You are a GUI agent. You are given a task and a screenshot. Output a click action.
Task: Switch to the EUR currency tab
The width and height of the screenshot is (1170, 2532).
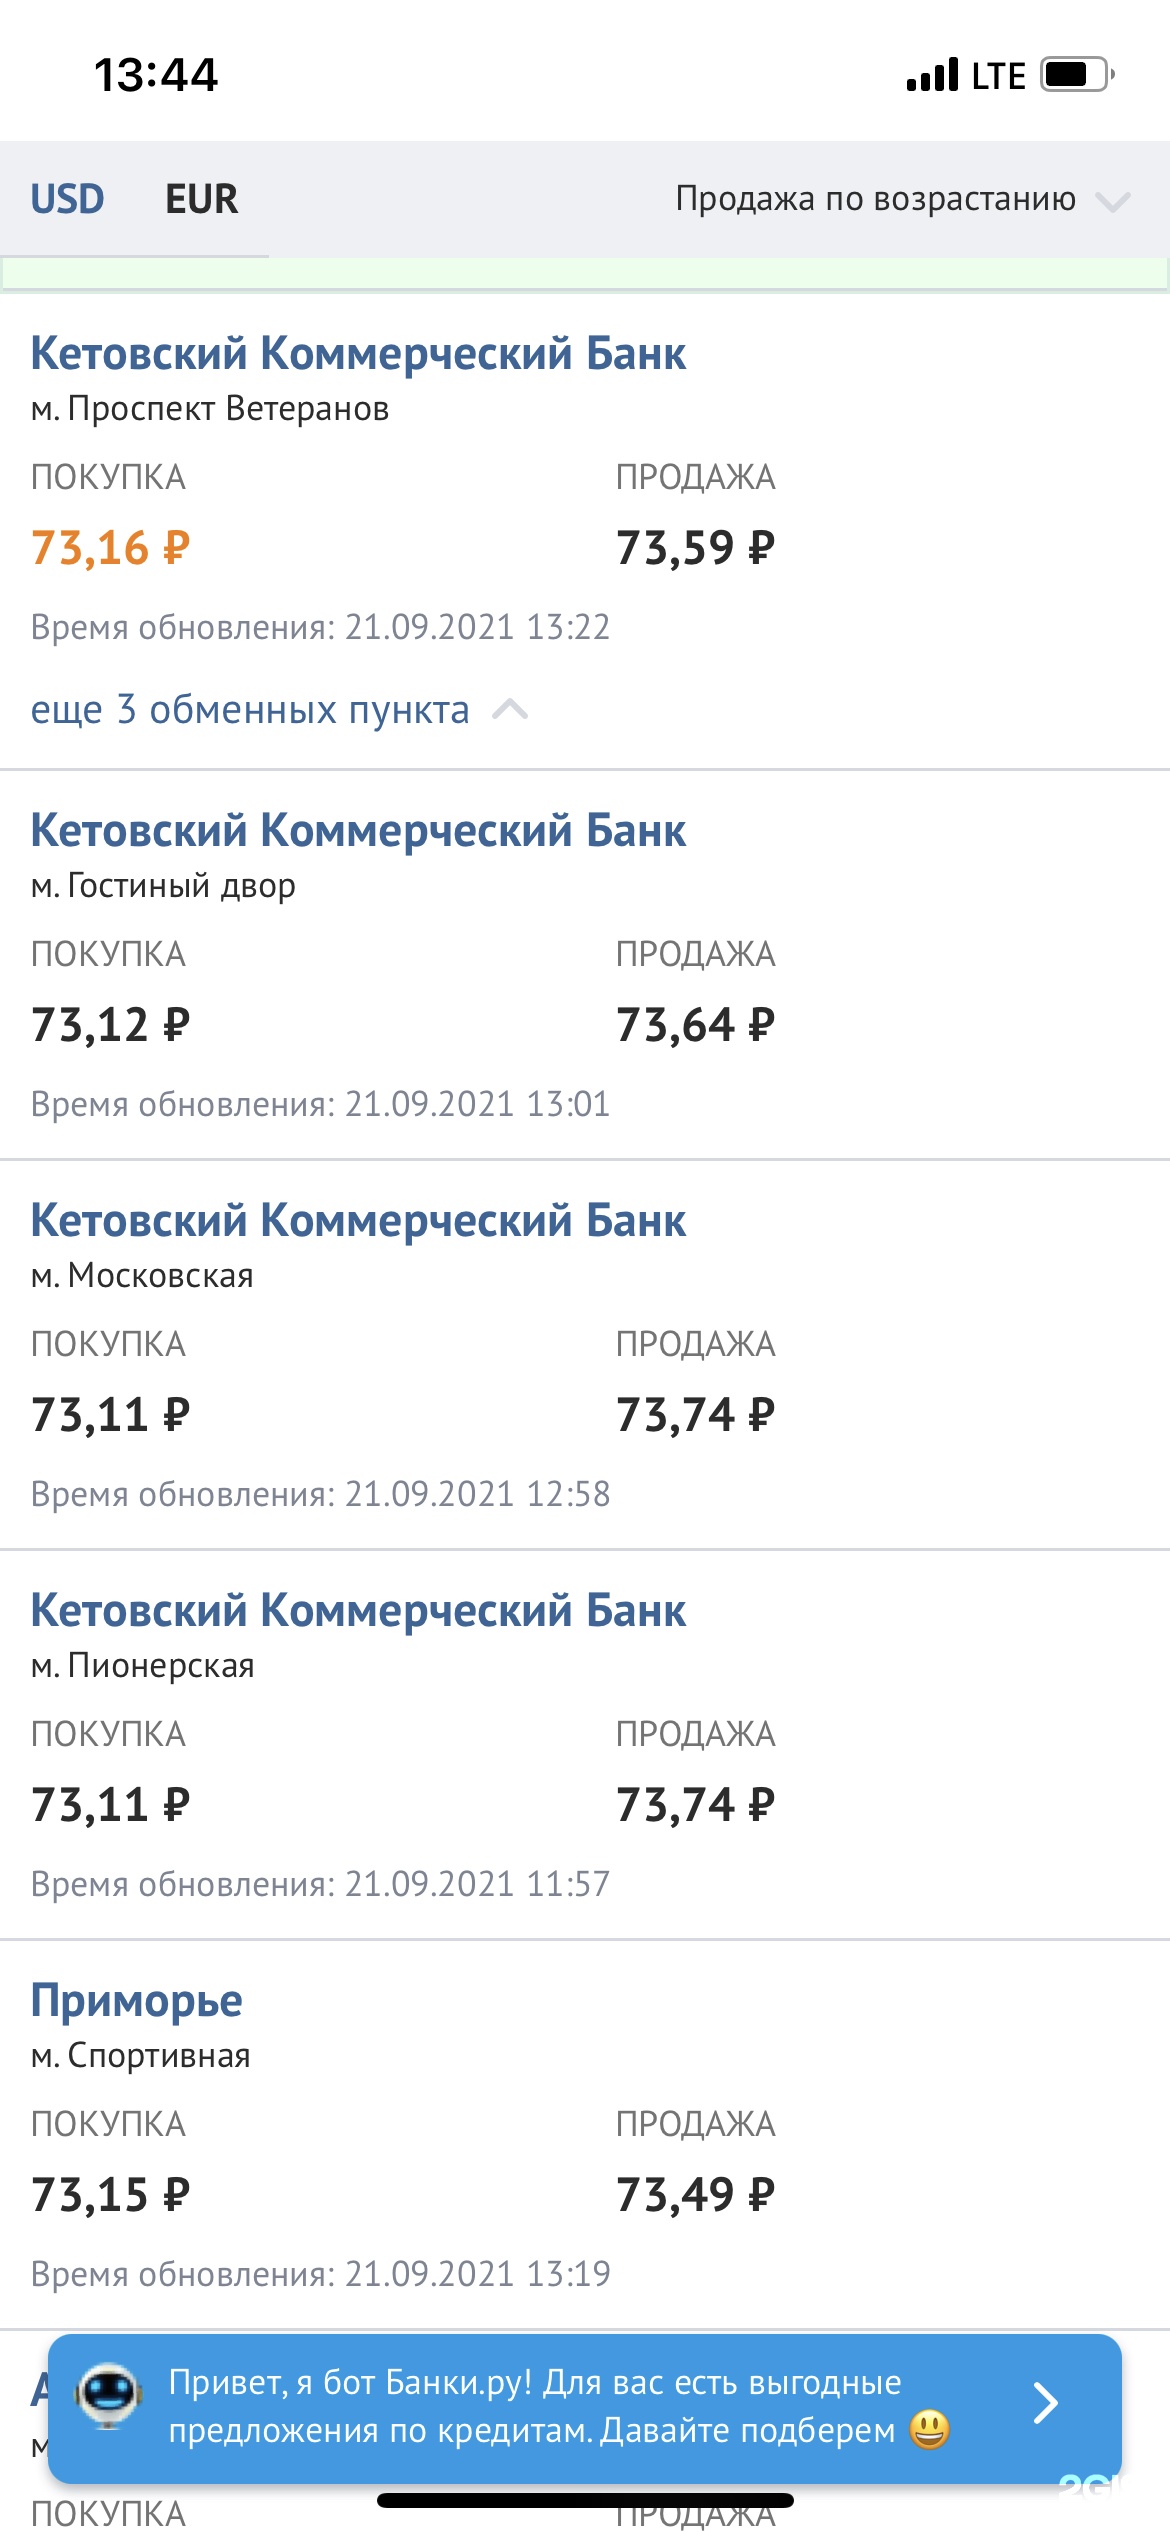[202, 199]
